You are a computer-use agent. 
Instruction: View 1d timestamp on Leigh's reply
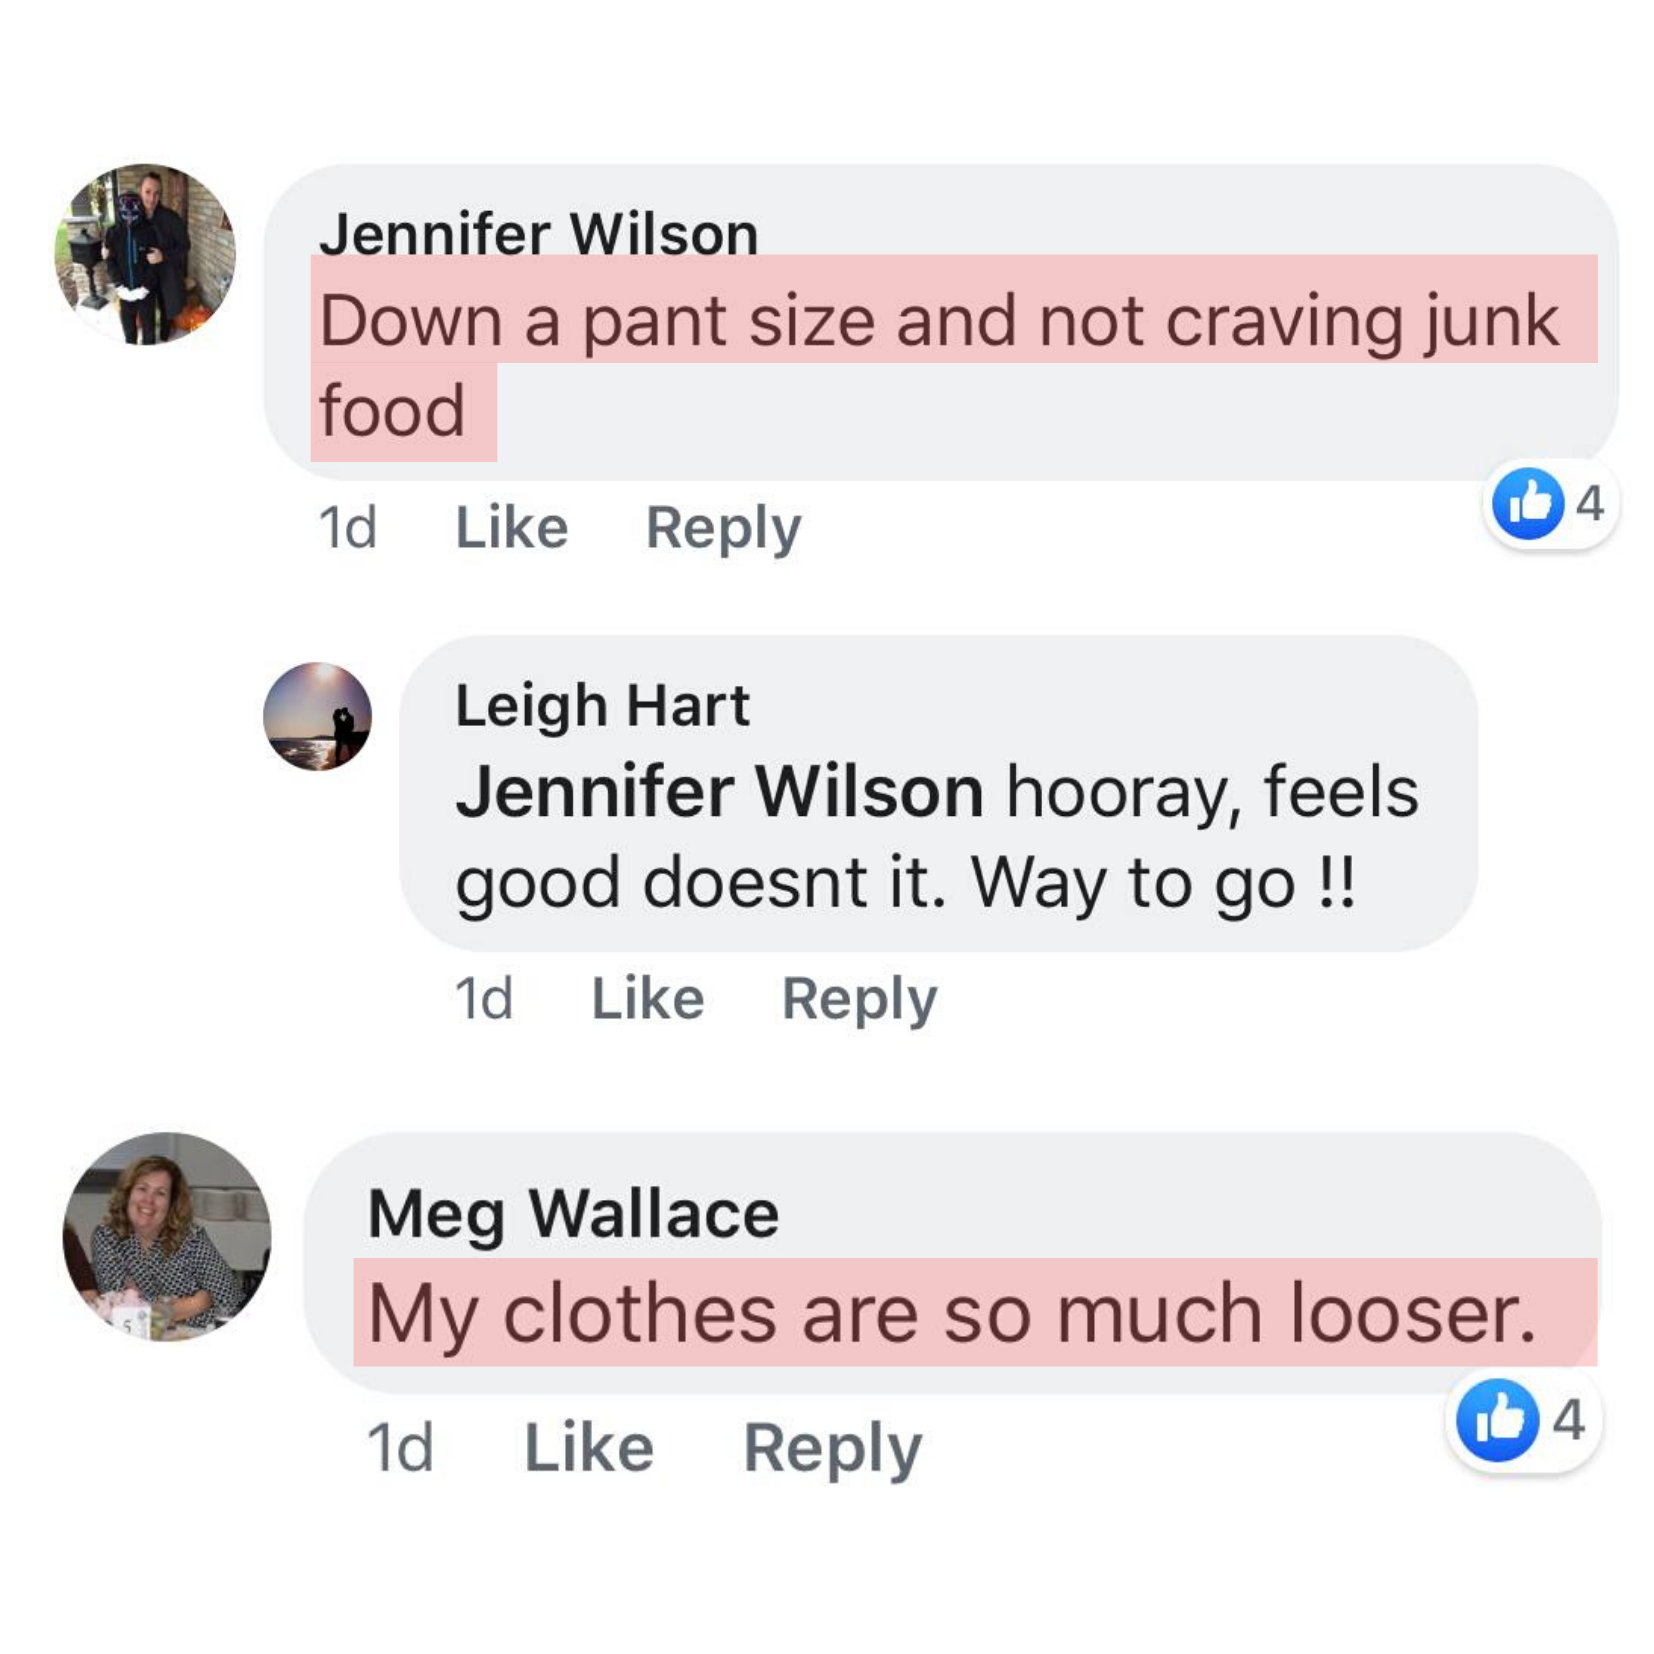tap(484, 998)
